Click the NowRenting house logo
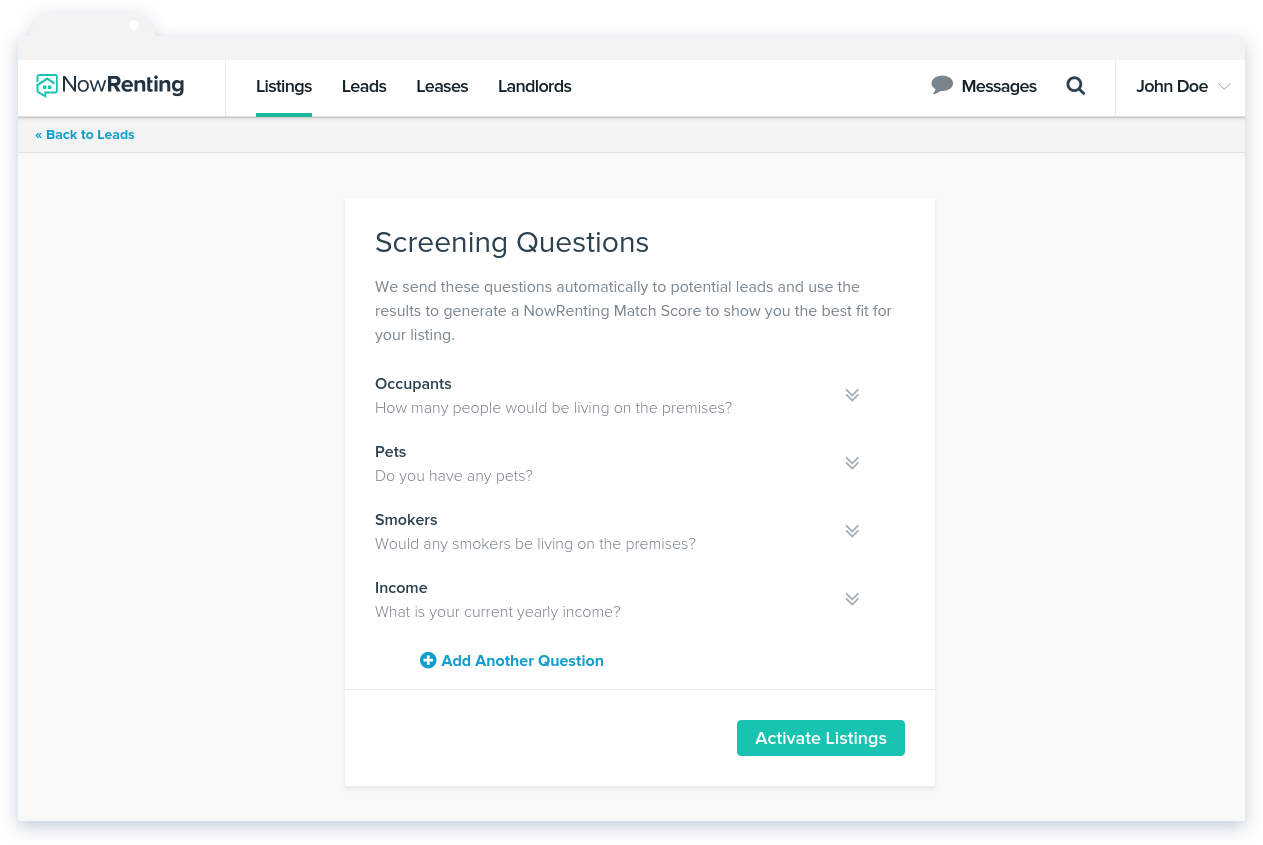Image resolution: width=1263 pixels, height=845 pixels. point(46,86)
